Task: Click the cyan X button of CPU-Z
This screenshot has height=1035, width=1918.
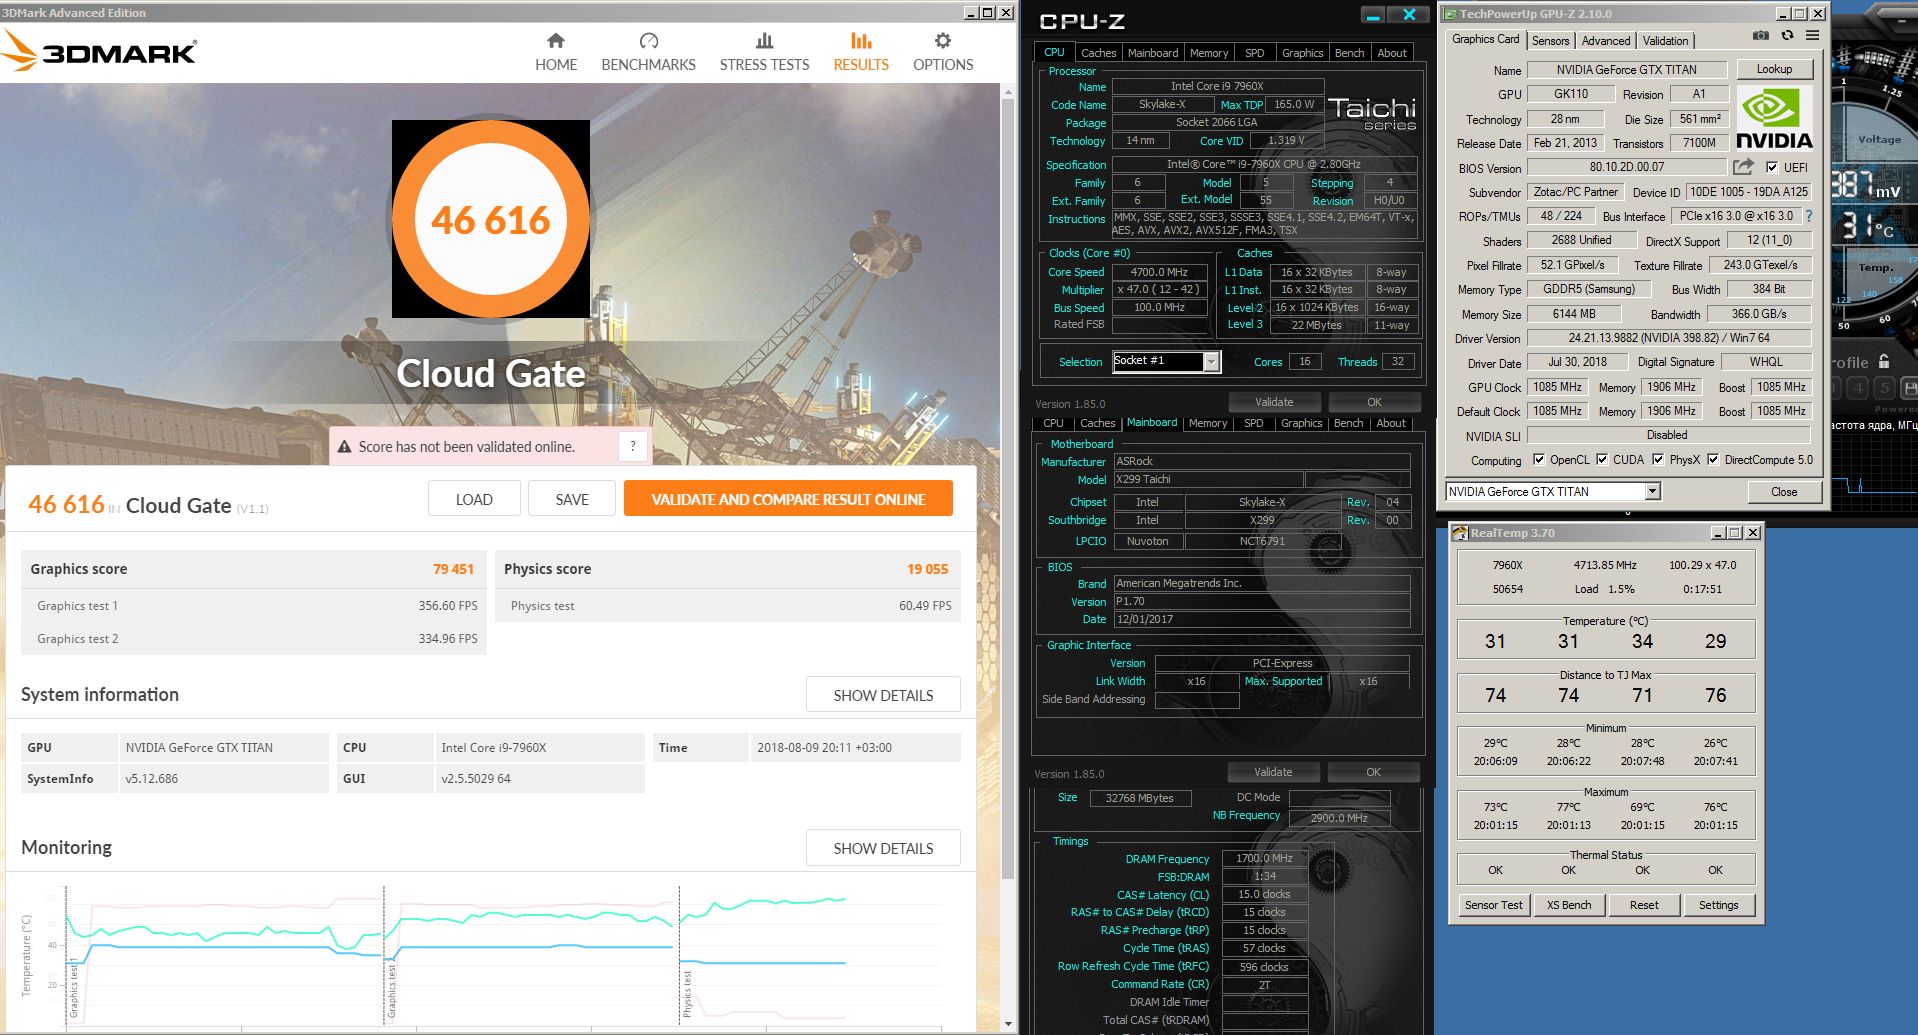Action: click(x=1409, y=15)
